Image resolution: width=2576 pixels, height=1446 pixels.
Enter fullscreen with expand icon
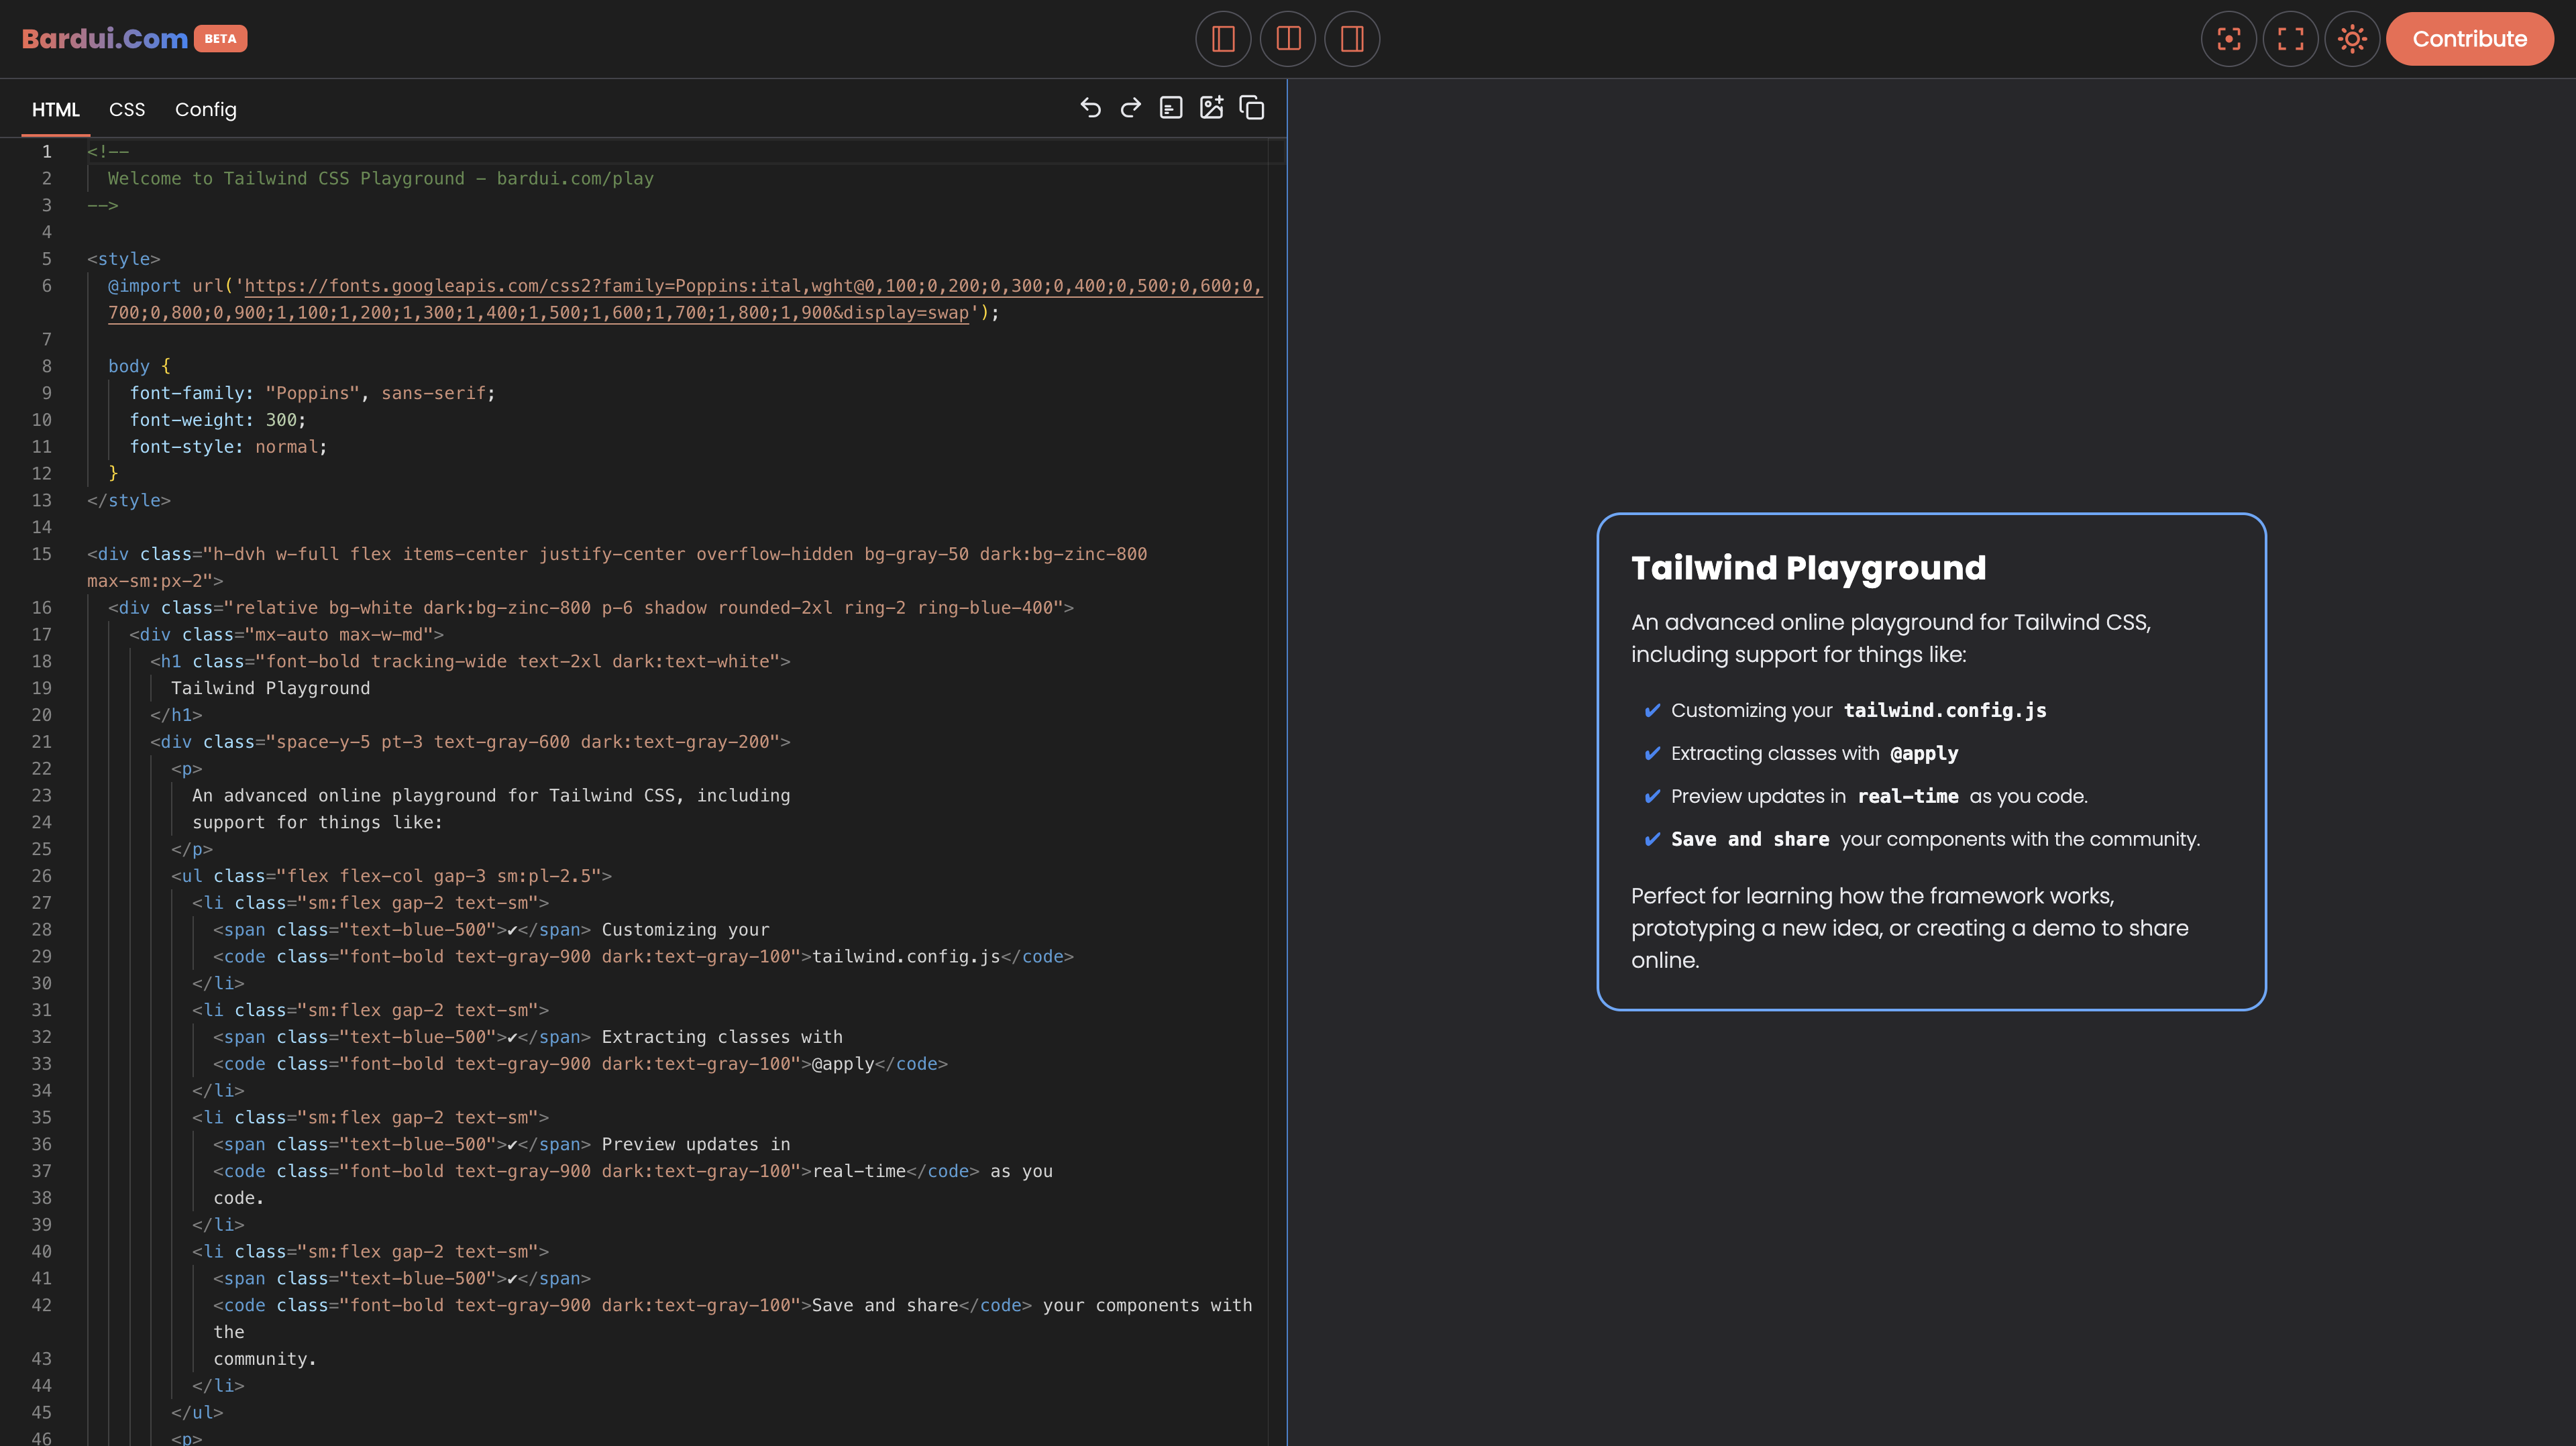[x=2290, y=39]
